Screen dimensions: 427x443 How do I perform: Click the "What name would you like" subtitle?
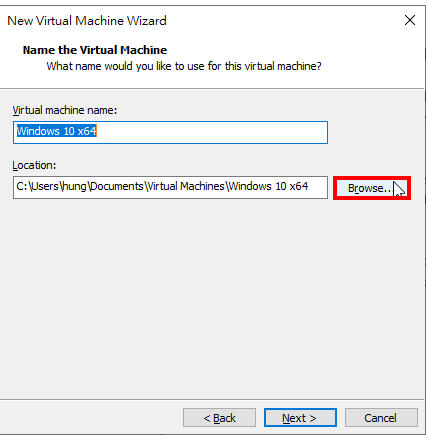click(x=184, y=66)
